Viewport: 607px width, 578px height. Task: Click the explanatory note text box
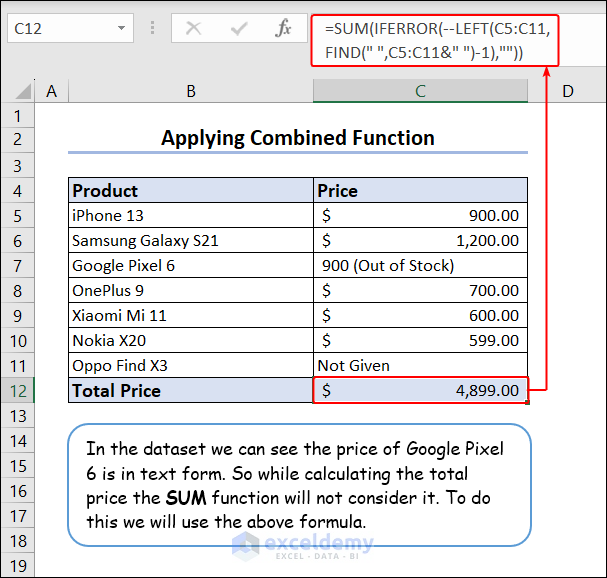coord(299,485)
